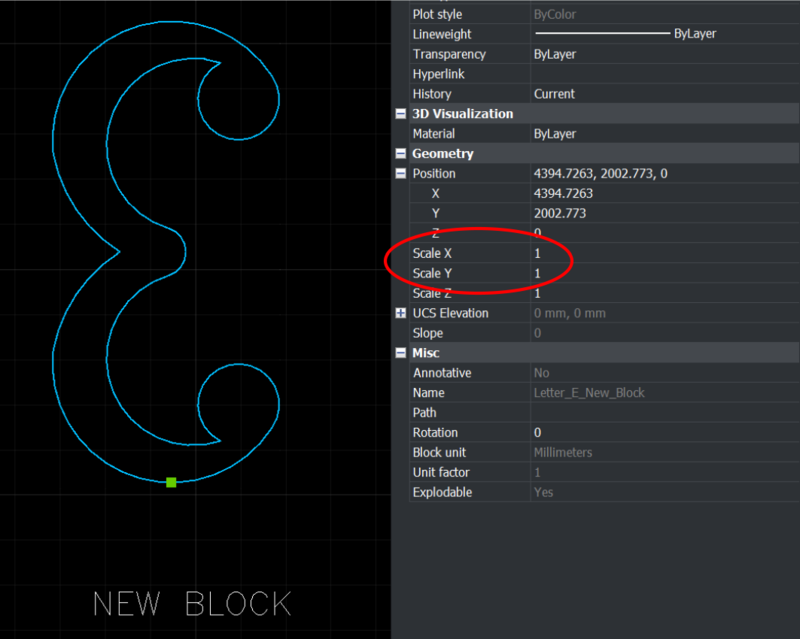Expand the UCS Elevation property
The height and width of the screenshot is (639, 800).
point(400,313)
